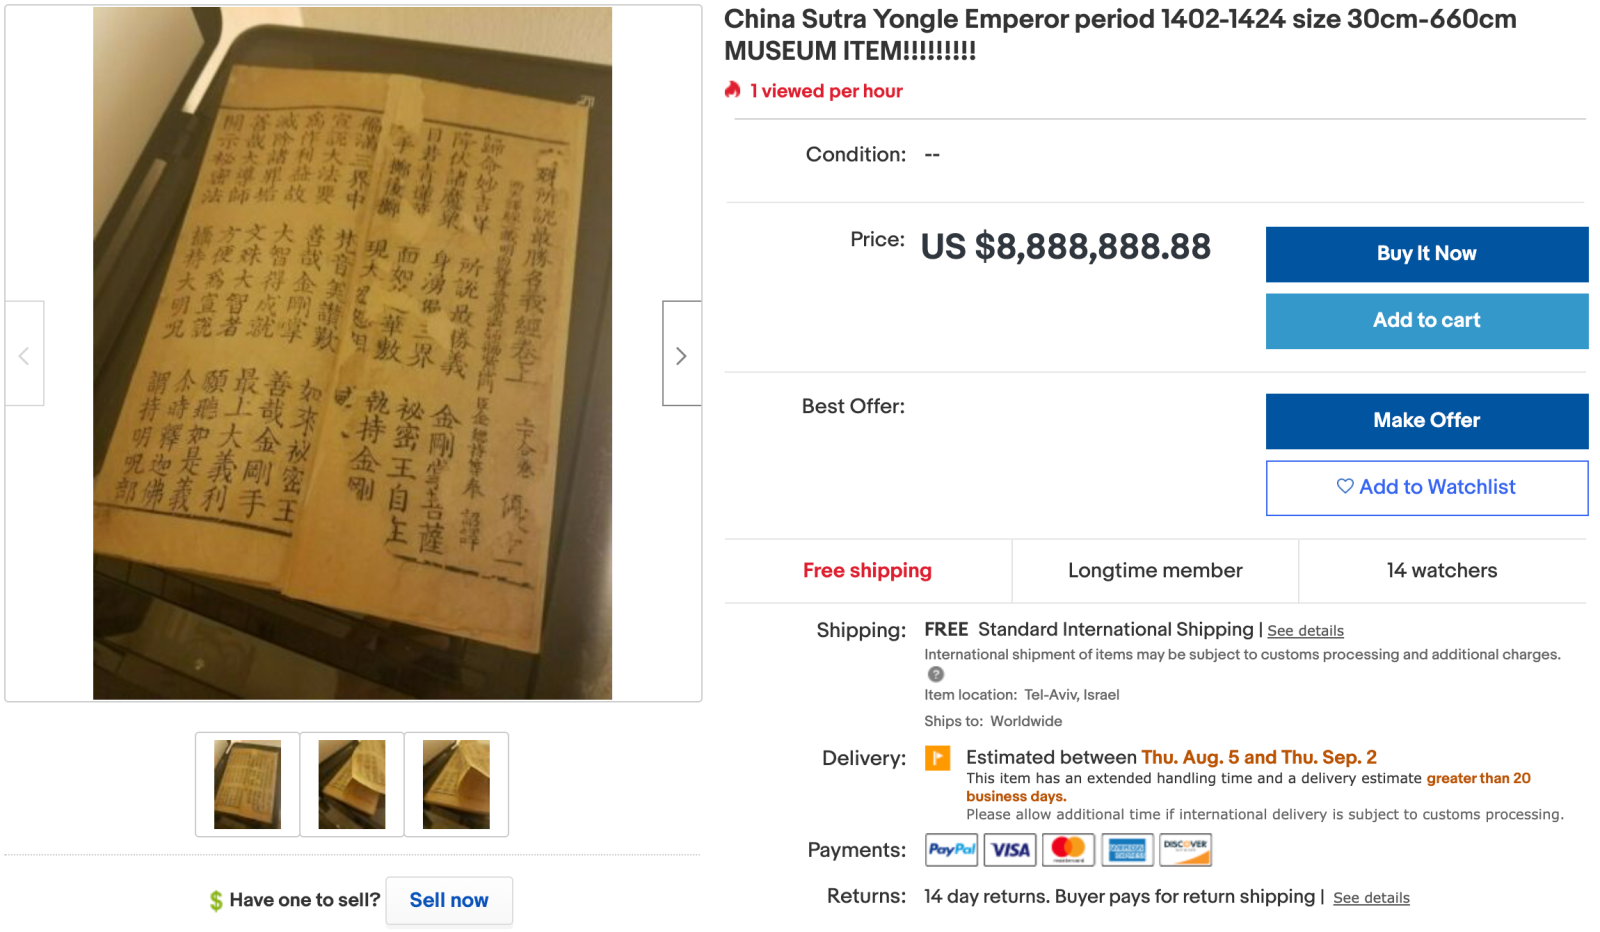
Task: Toggle Add to Watchlist heart button
Action: [x=1427, y=488]
